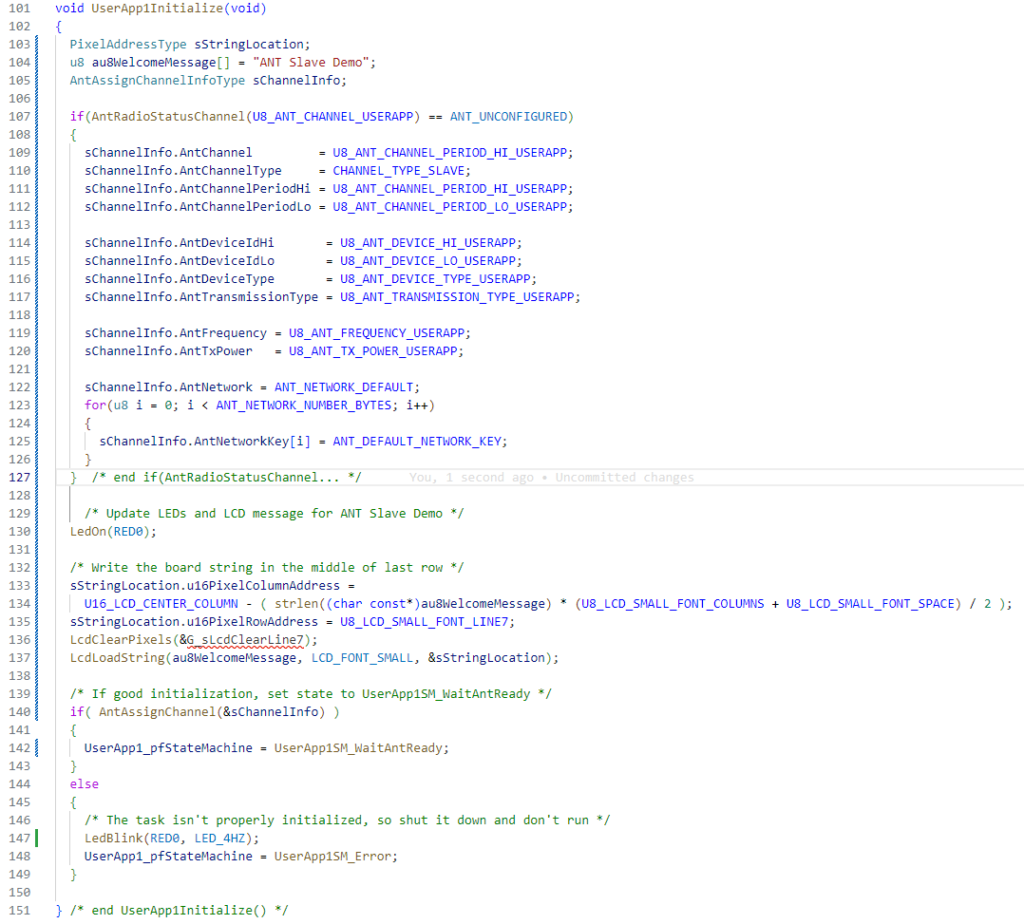This screenshot has height=924, width=1024.
Task: Click U8_ANT_CHANNEL_PERIOD_LO_USERAPP constant
Action: click(x=449, y=207)
